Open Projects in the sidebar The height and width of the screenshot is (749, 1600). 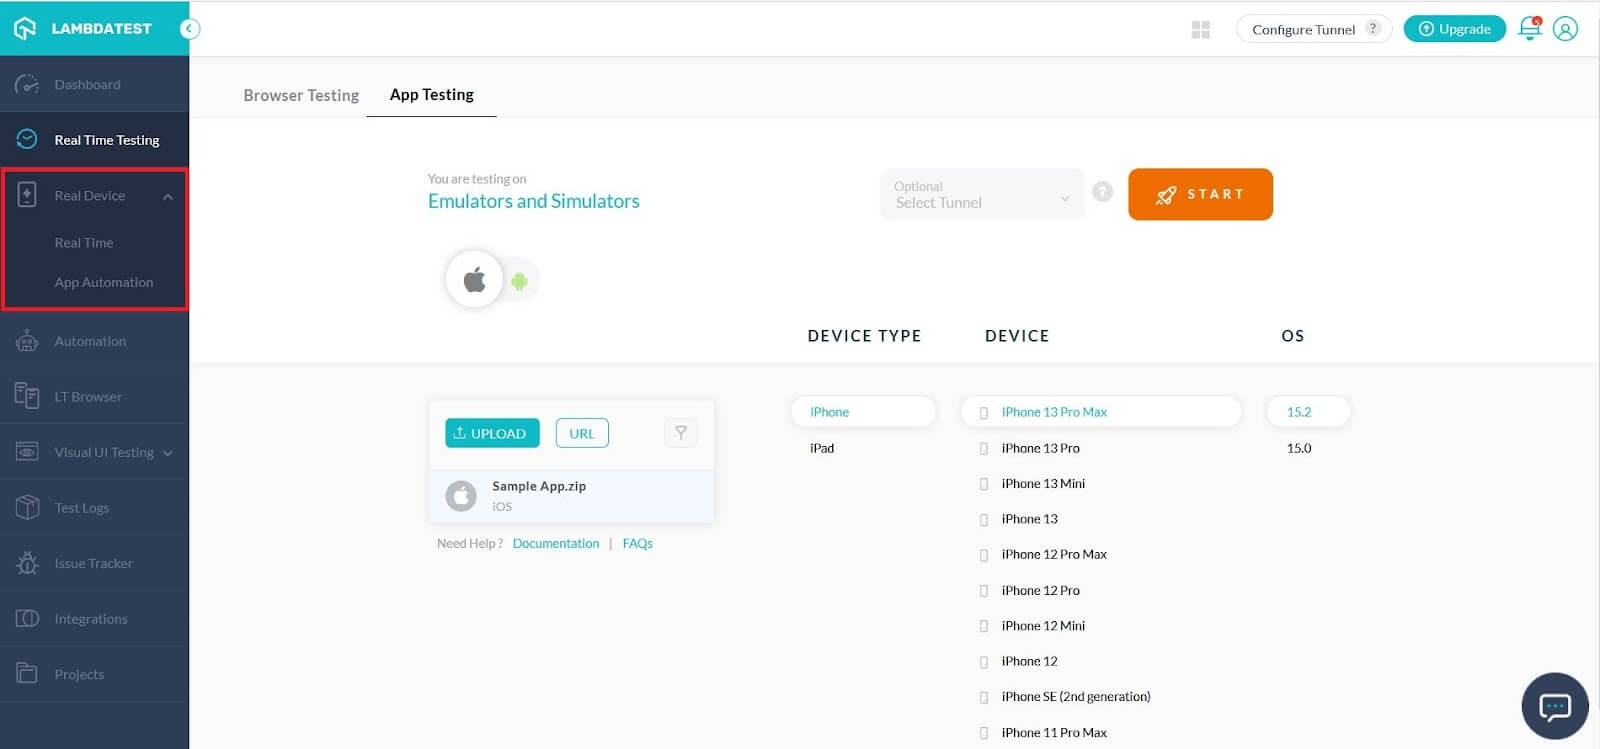pyautogui.click(x=94, y=674)
